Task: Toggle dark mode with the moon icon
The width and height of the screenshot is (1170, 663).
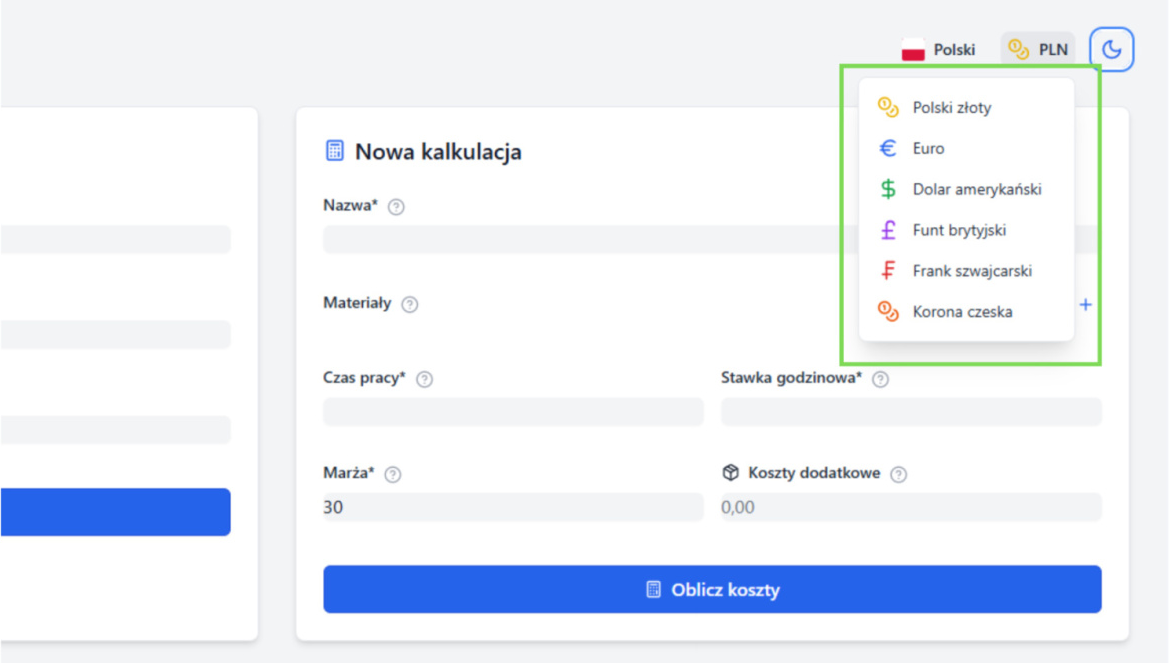Action: [1111, 49]
